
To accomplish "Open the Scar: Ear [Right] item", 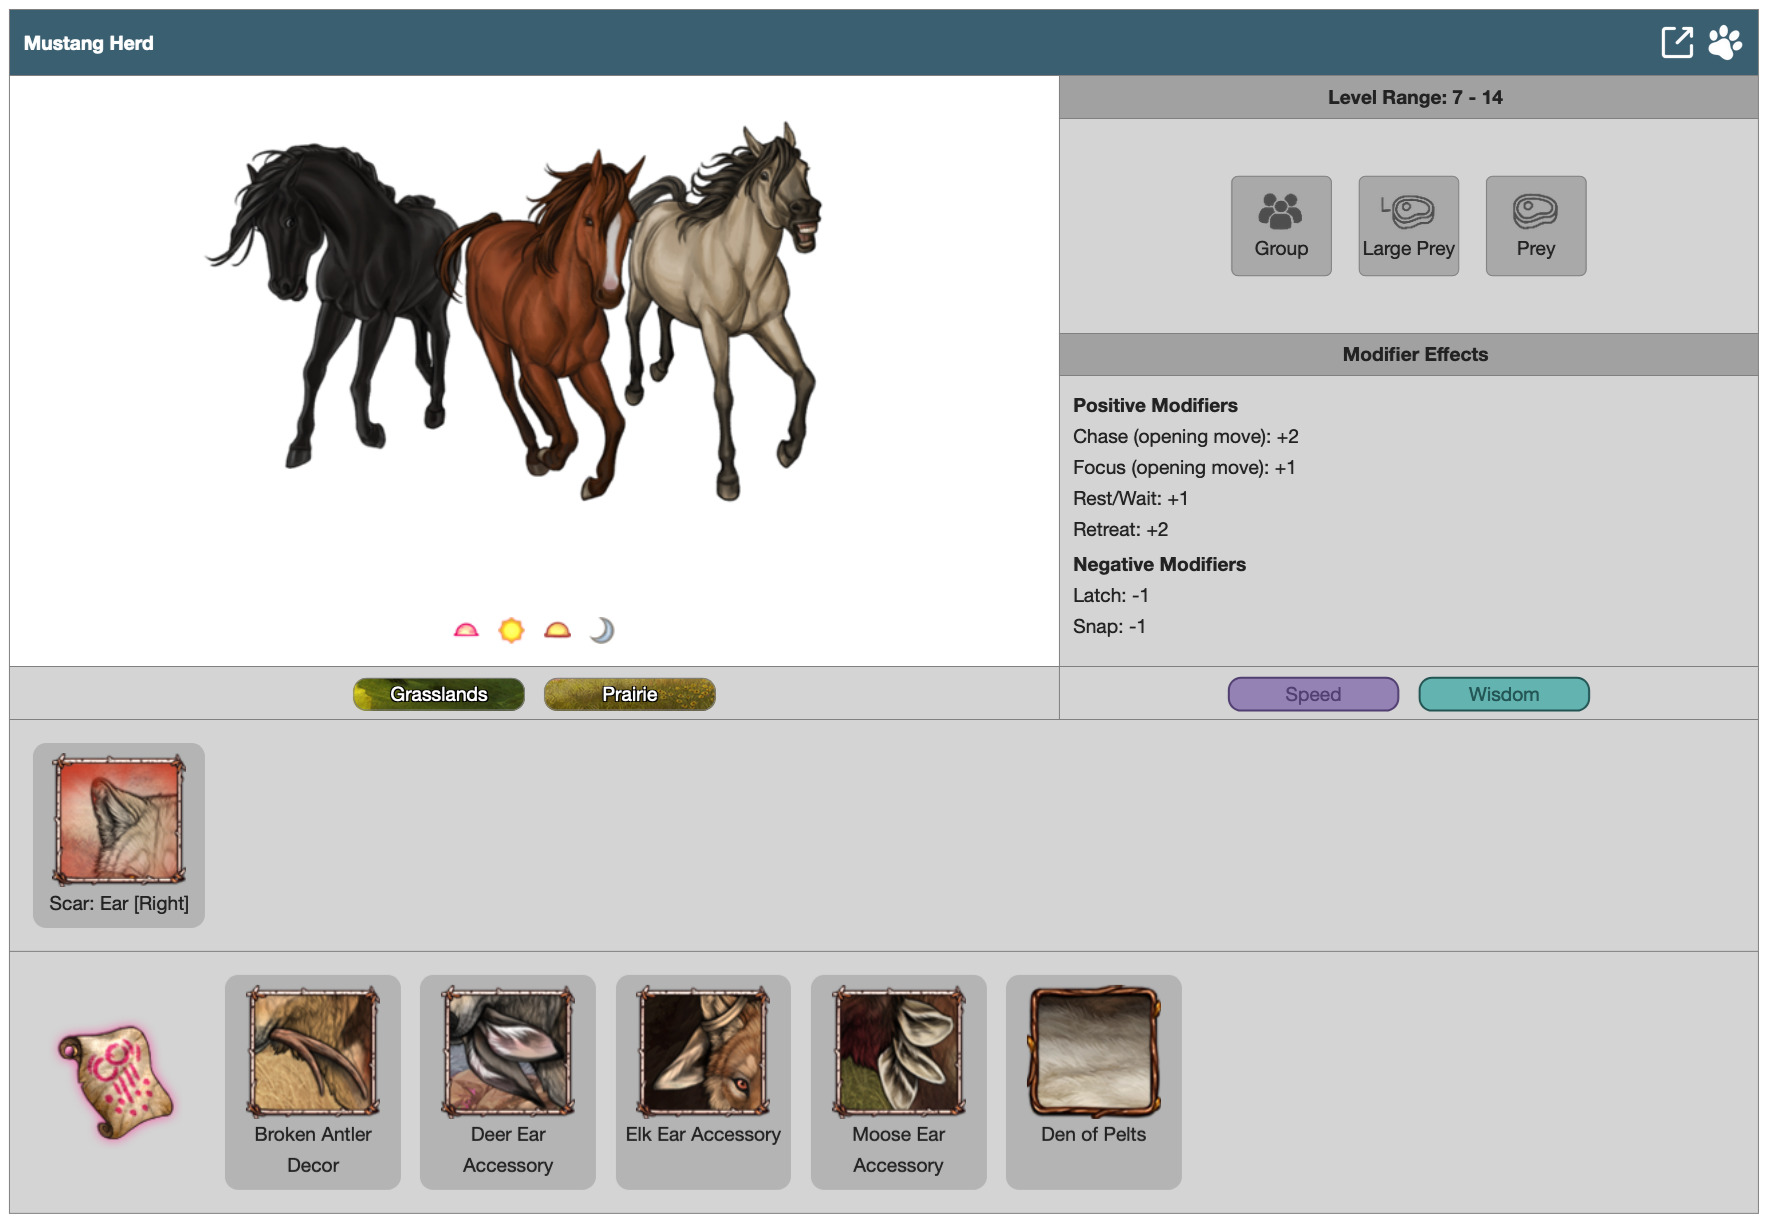I will [x=119, y=834].
